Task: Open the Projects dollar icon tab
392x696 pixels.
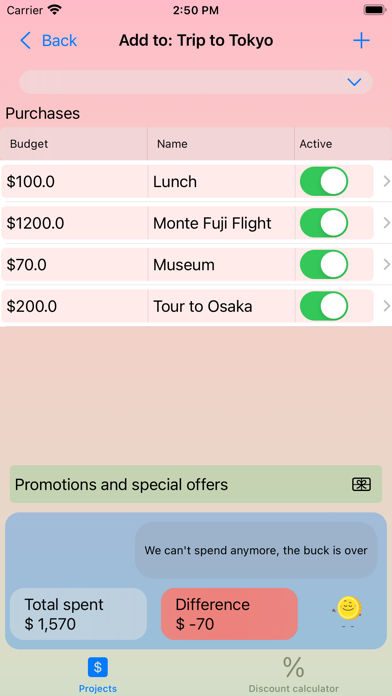Action: pos(98,667)
